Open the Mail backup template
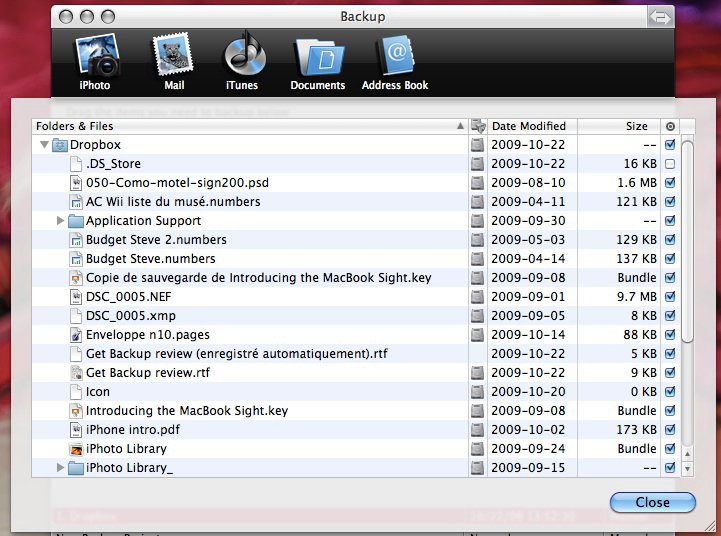Viewport: 721px width, 536px height. 174,58
